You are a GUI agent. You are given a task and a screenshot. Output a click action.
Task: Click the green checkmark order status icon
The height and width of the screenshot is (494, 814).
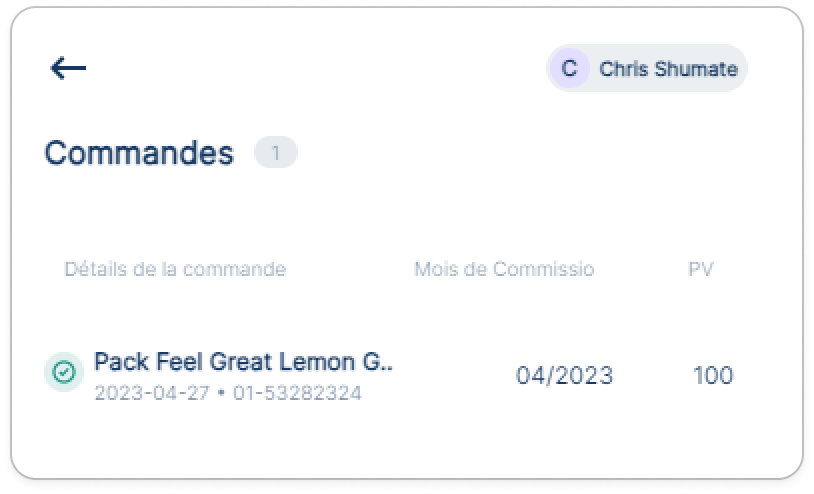click(64, 372)
